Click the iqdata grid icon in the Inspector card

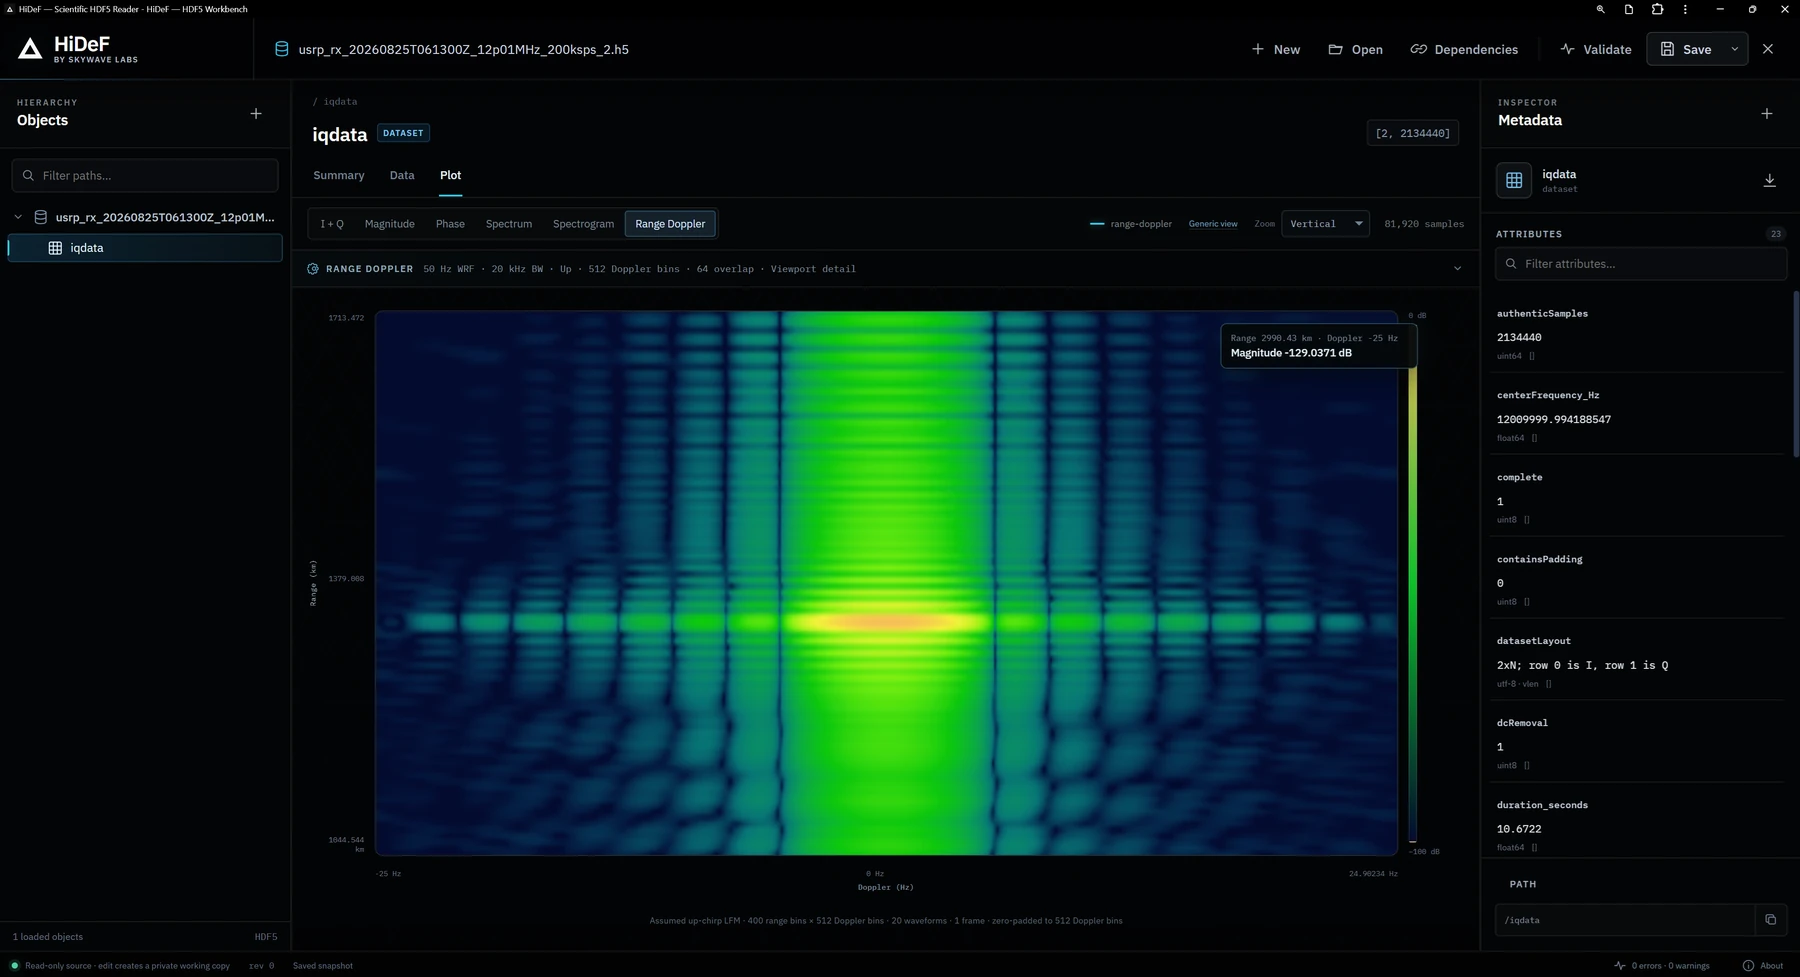coord(1514,180)
